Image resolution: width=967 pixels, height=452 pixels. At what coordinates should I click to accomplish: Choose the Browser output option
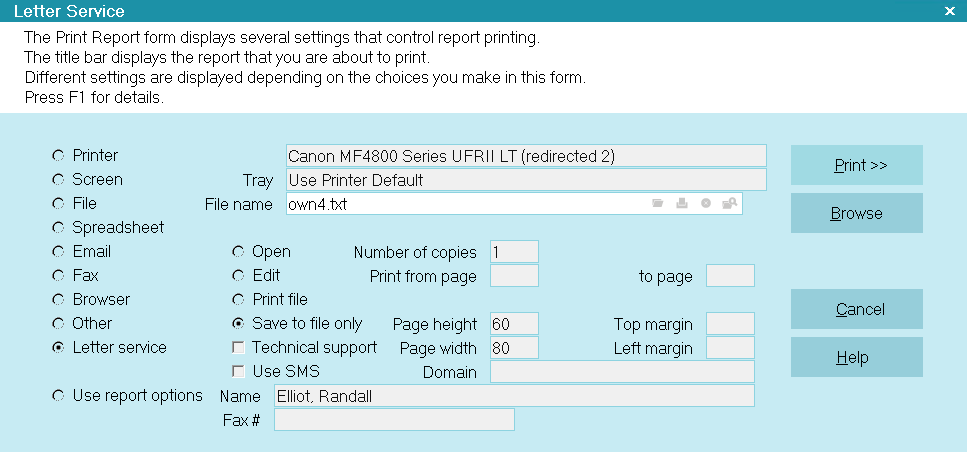tap(58, 300)
